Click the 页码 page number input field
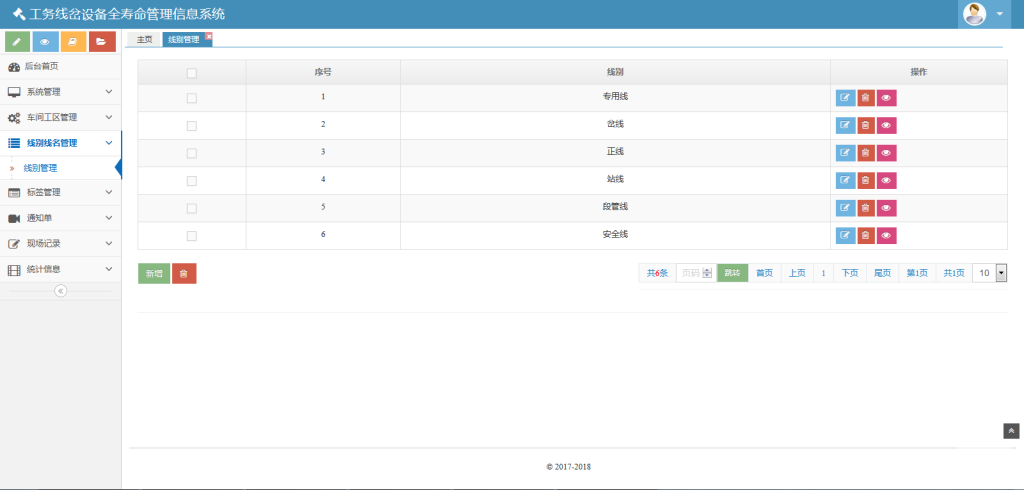The height and width of the screenshot is (490, 1024). [691, 273]
